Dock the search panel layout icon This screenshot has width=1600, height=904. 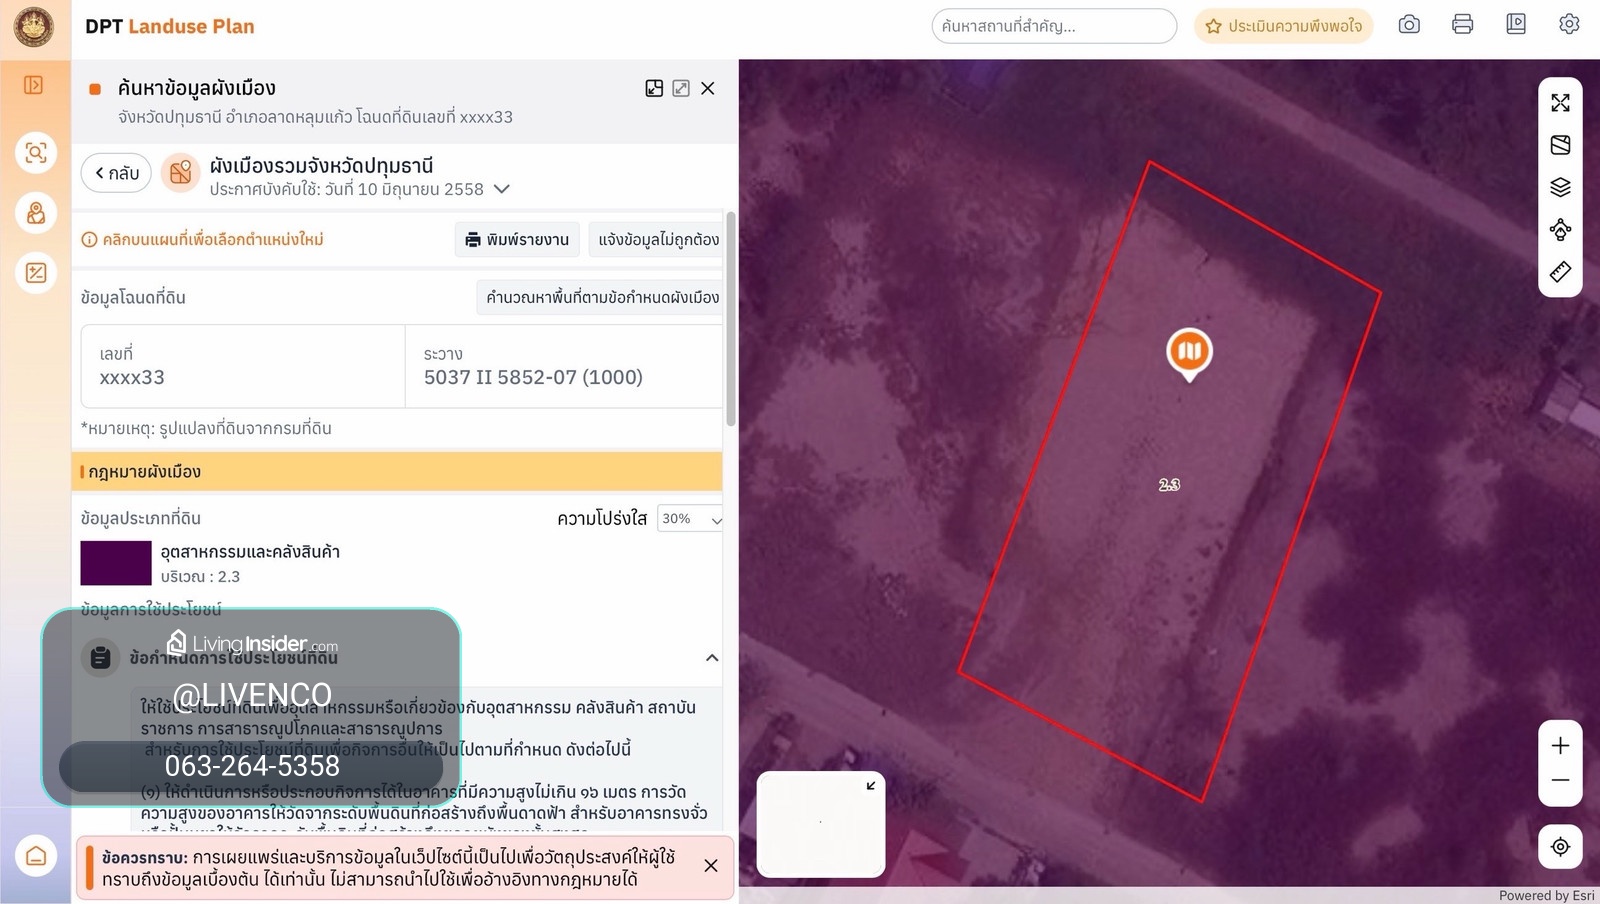[x=654, y=88]
